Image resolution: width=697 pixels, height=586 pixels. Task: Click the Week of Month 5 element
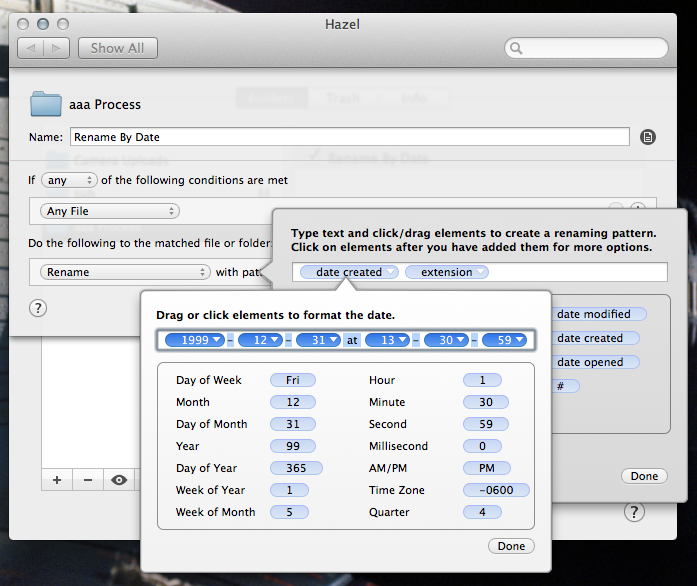tap(289, 512)
